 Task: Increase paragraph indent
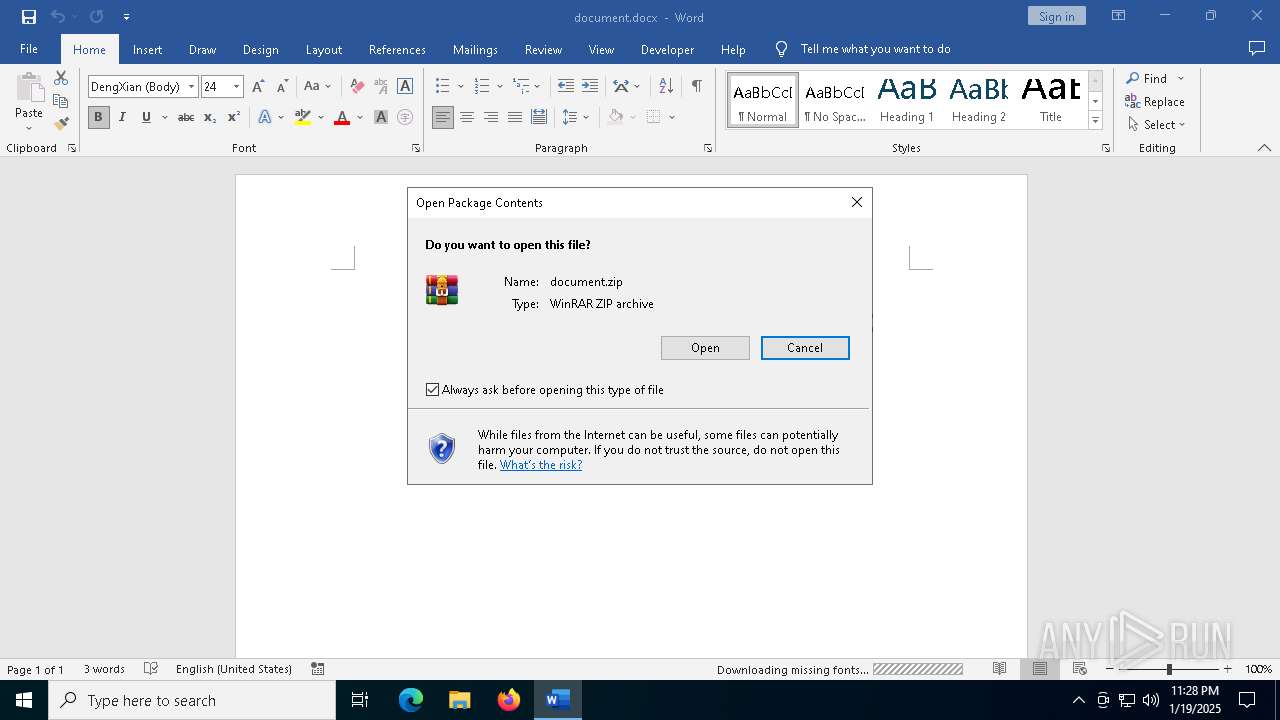(x=590, y=87)
